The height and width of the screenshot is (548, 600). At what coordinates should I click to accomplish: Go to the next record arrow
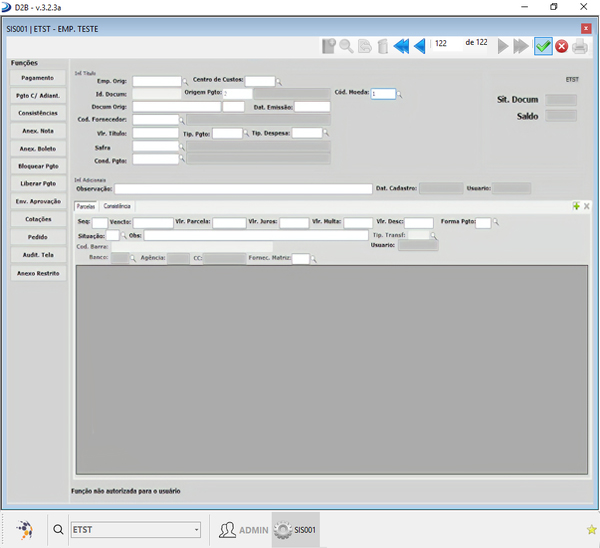pos(503,46)
